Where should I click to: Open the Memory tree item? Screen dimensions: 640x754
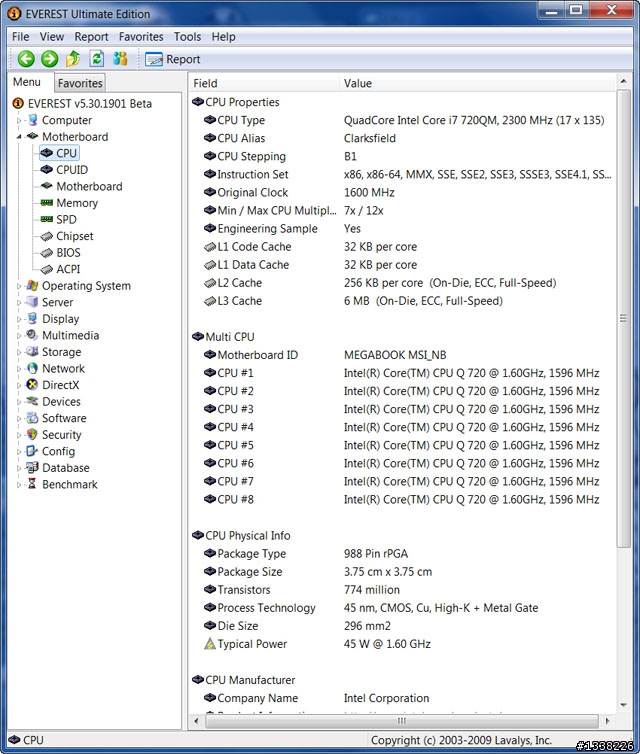pyautogui.click(x=70, y=203)
